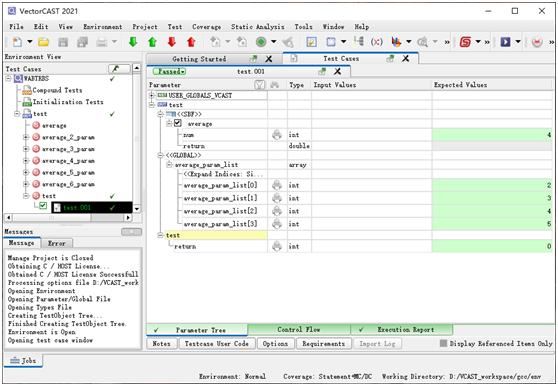
Task: Enable Display Referenced Items Only
Action: 443,343
